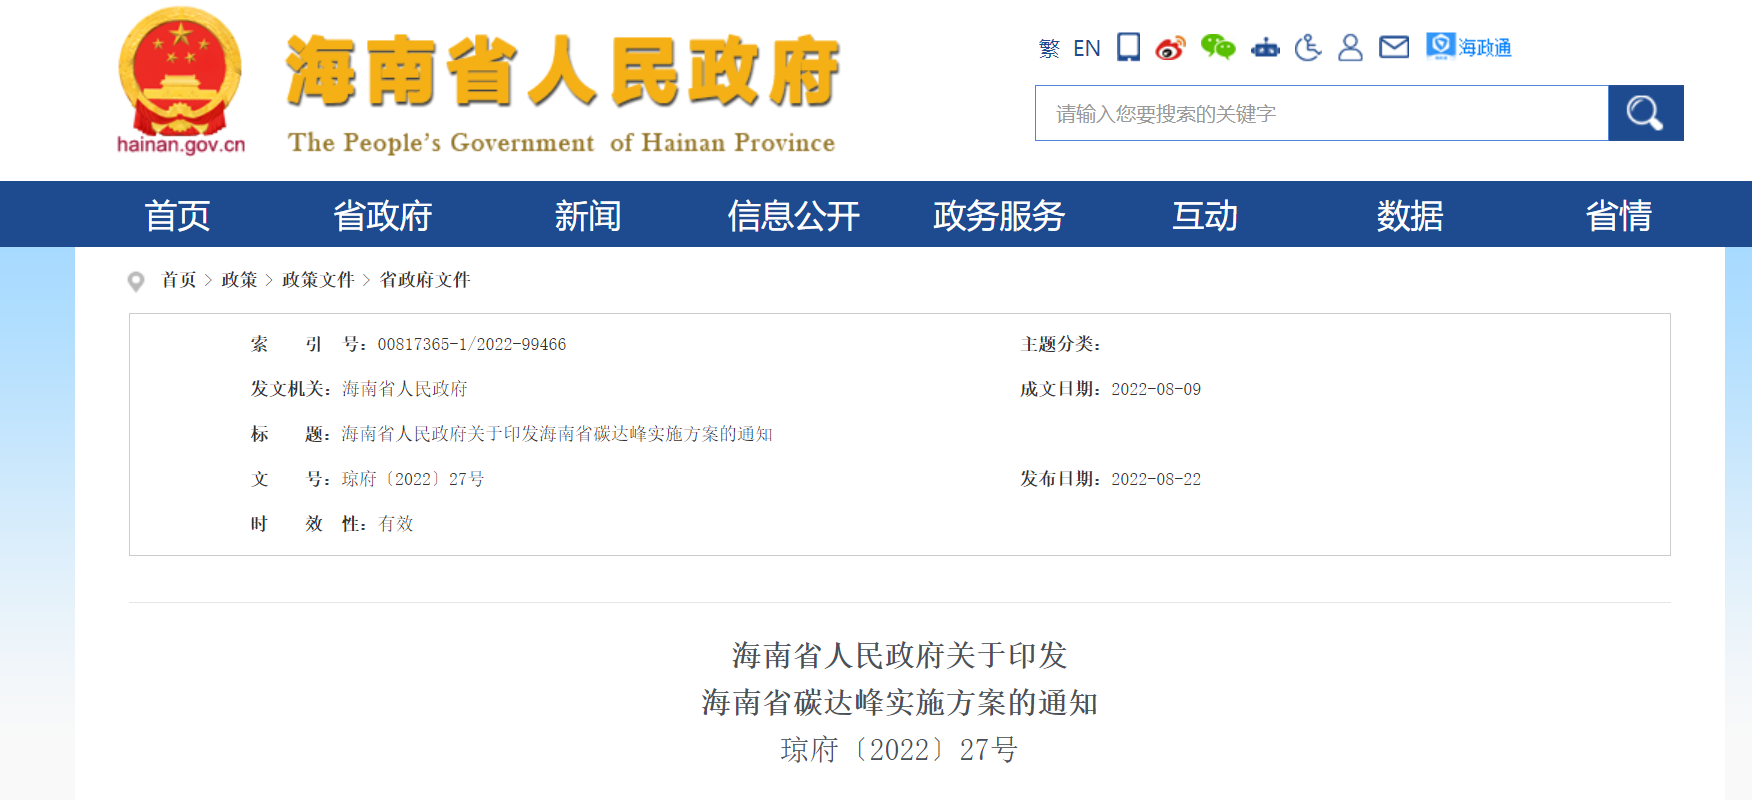
Task: Click the 省政府文件 breadcrumb link
Action: [424, 280]
